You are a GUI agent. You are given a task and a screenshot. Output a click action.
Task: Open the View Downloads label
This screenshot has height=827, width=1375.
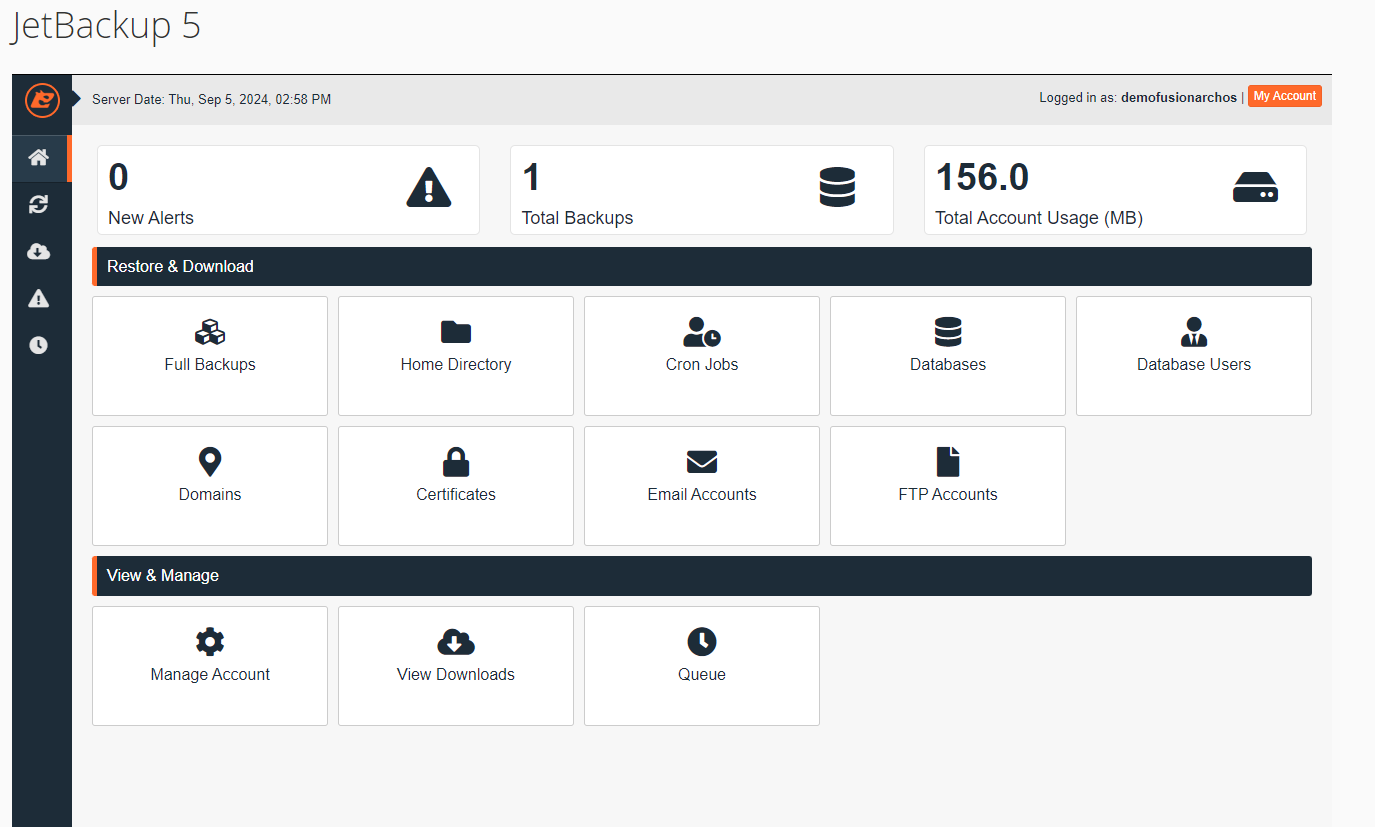456,675
